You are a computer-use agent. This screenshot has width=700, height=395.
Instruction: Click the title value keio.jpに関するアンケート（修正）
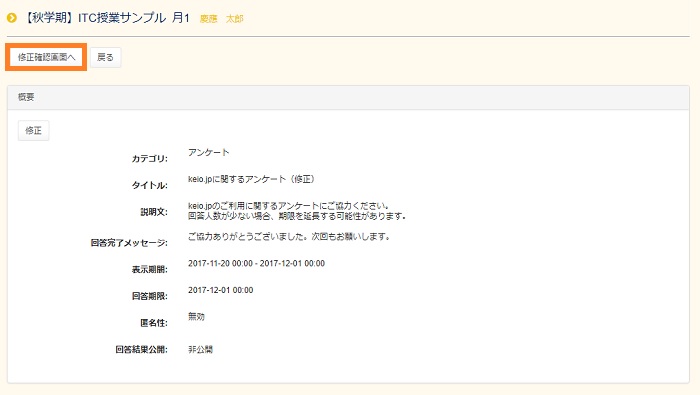point(252,179)
